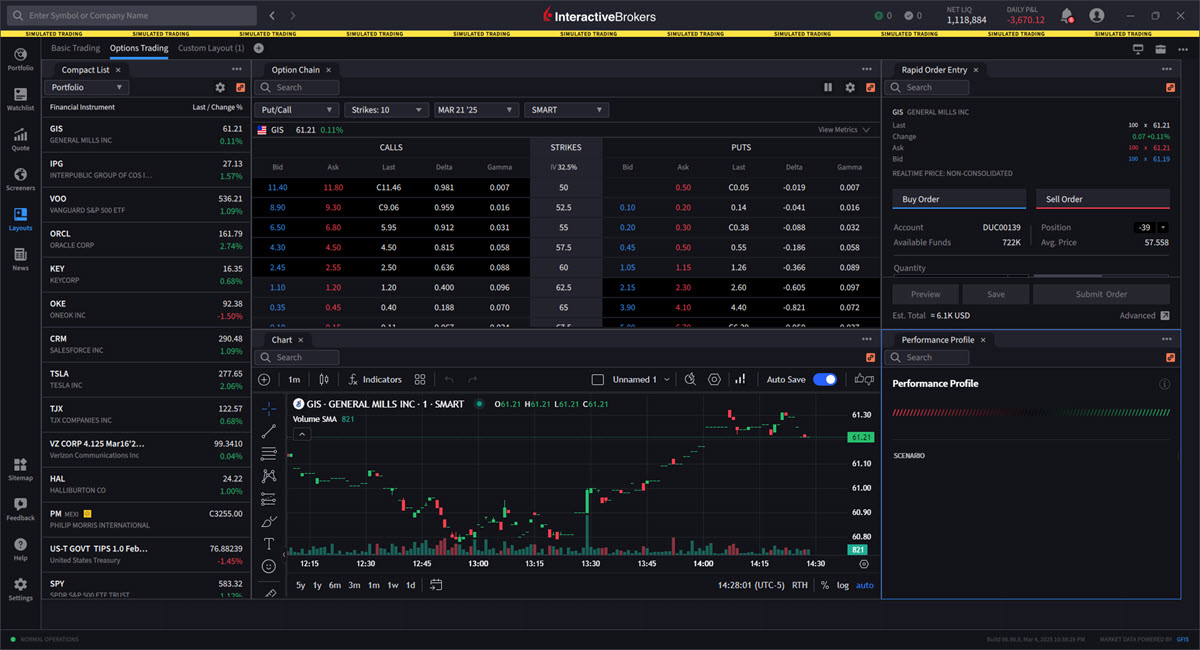Select the trend line drawing tool
The image size is (1200, 650).
point(269,431)
